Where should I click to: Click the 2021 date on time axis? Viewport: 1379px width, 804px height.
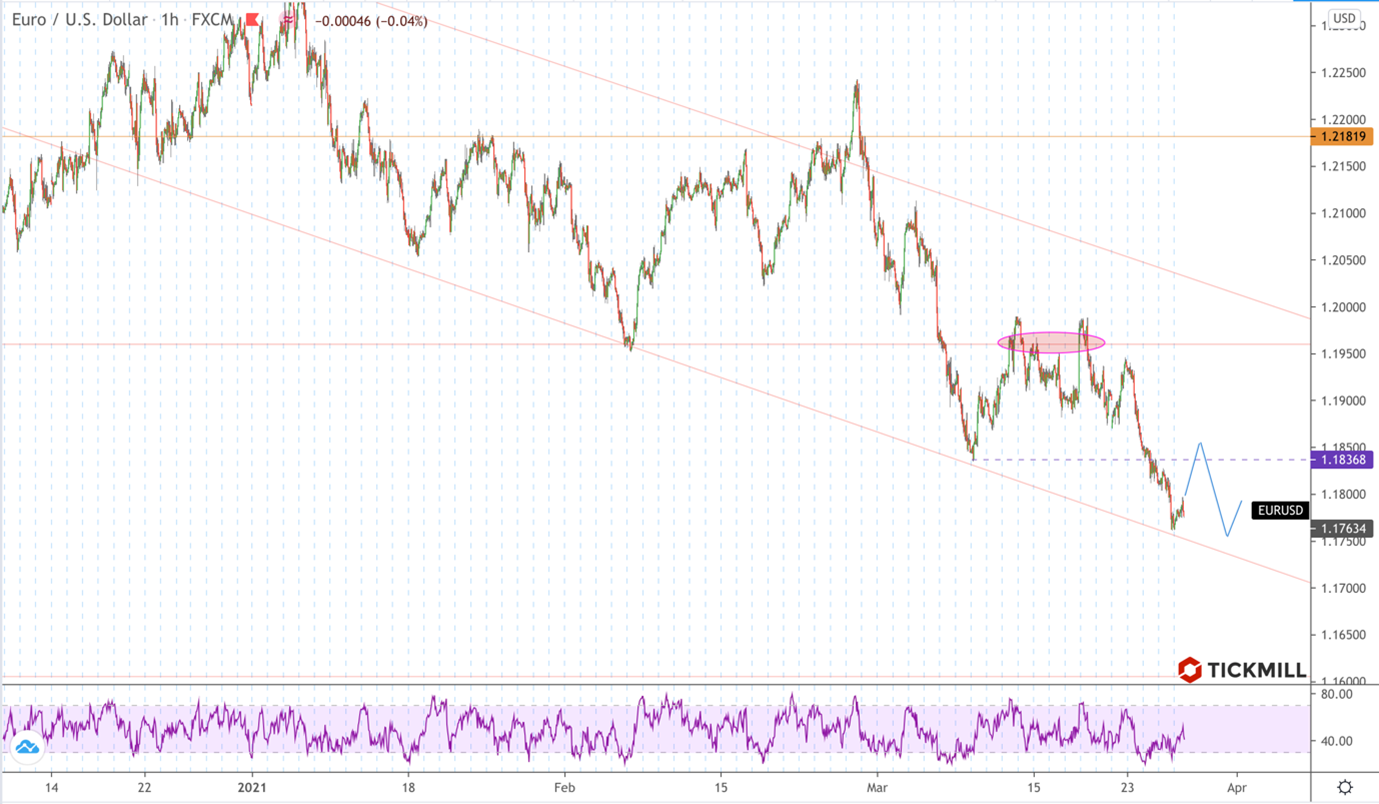coord(253,787)
